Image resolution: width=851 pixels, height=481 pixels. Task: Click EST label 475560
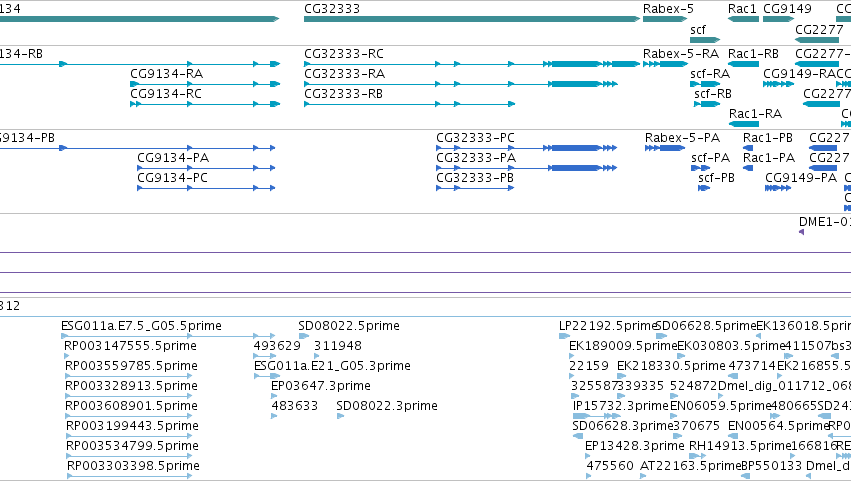[x=609, y=466]
